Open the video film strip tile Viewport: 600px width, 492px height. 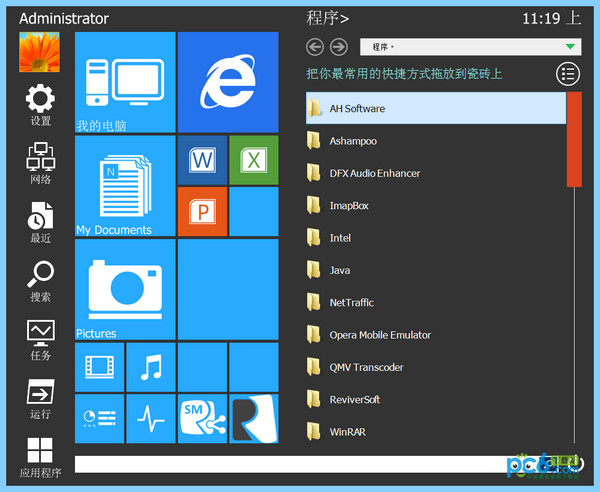coord(99,367)
